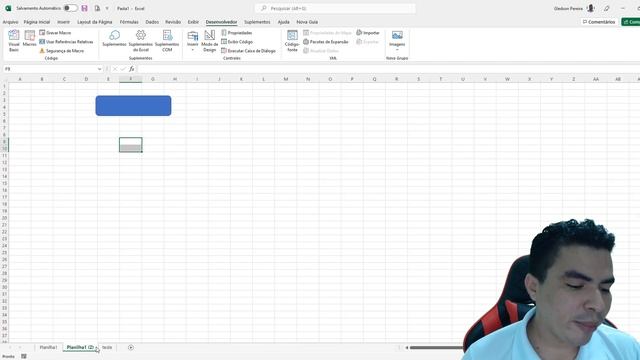Open XML Código-fonte pane
Viewport: 640px width, 360px height.
(292, 41)
